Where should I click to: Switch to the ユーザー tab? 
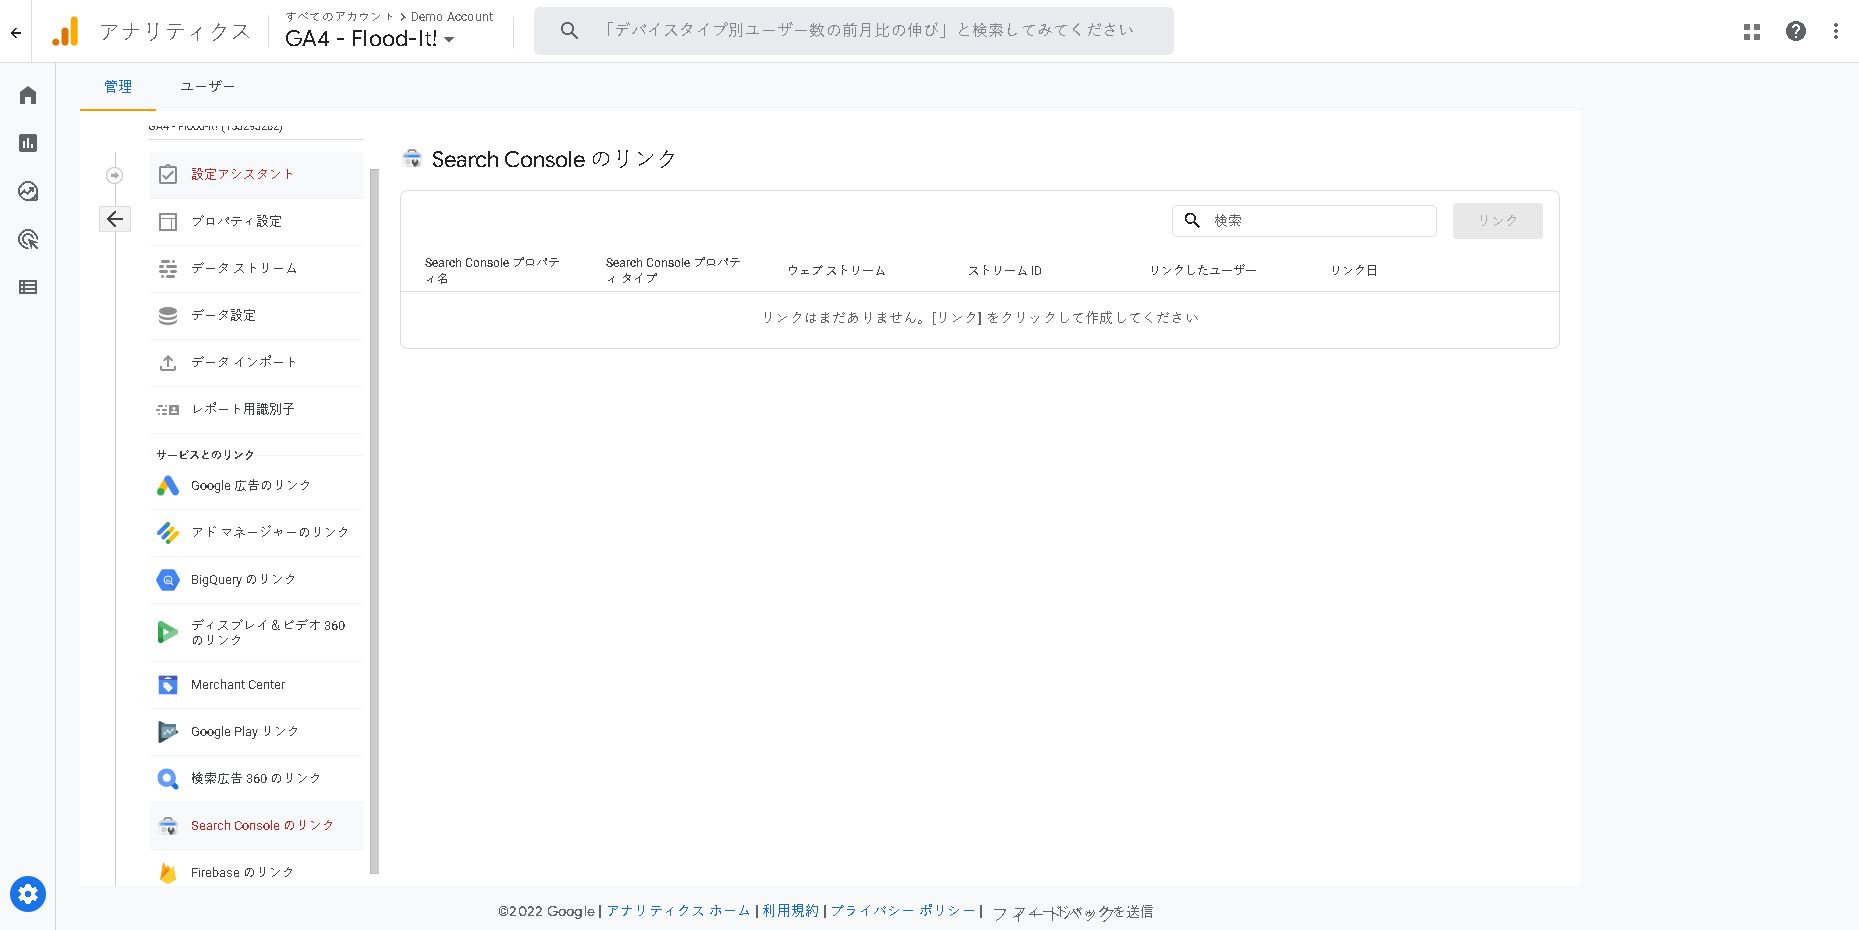pyautogui.click(x=207, y=87)
